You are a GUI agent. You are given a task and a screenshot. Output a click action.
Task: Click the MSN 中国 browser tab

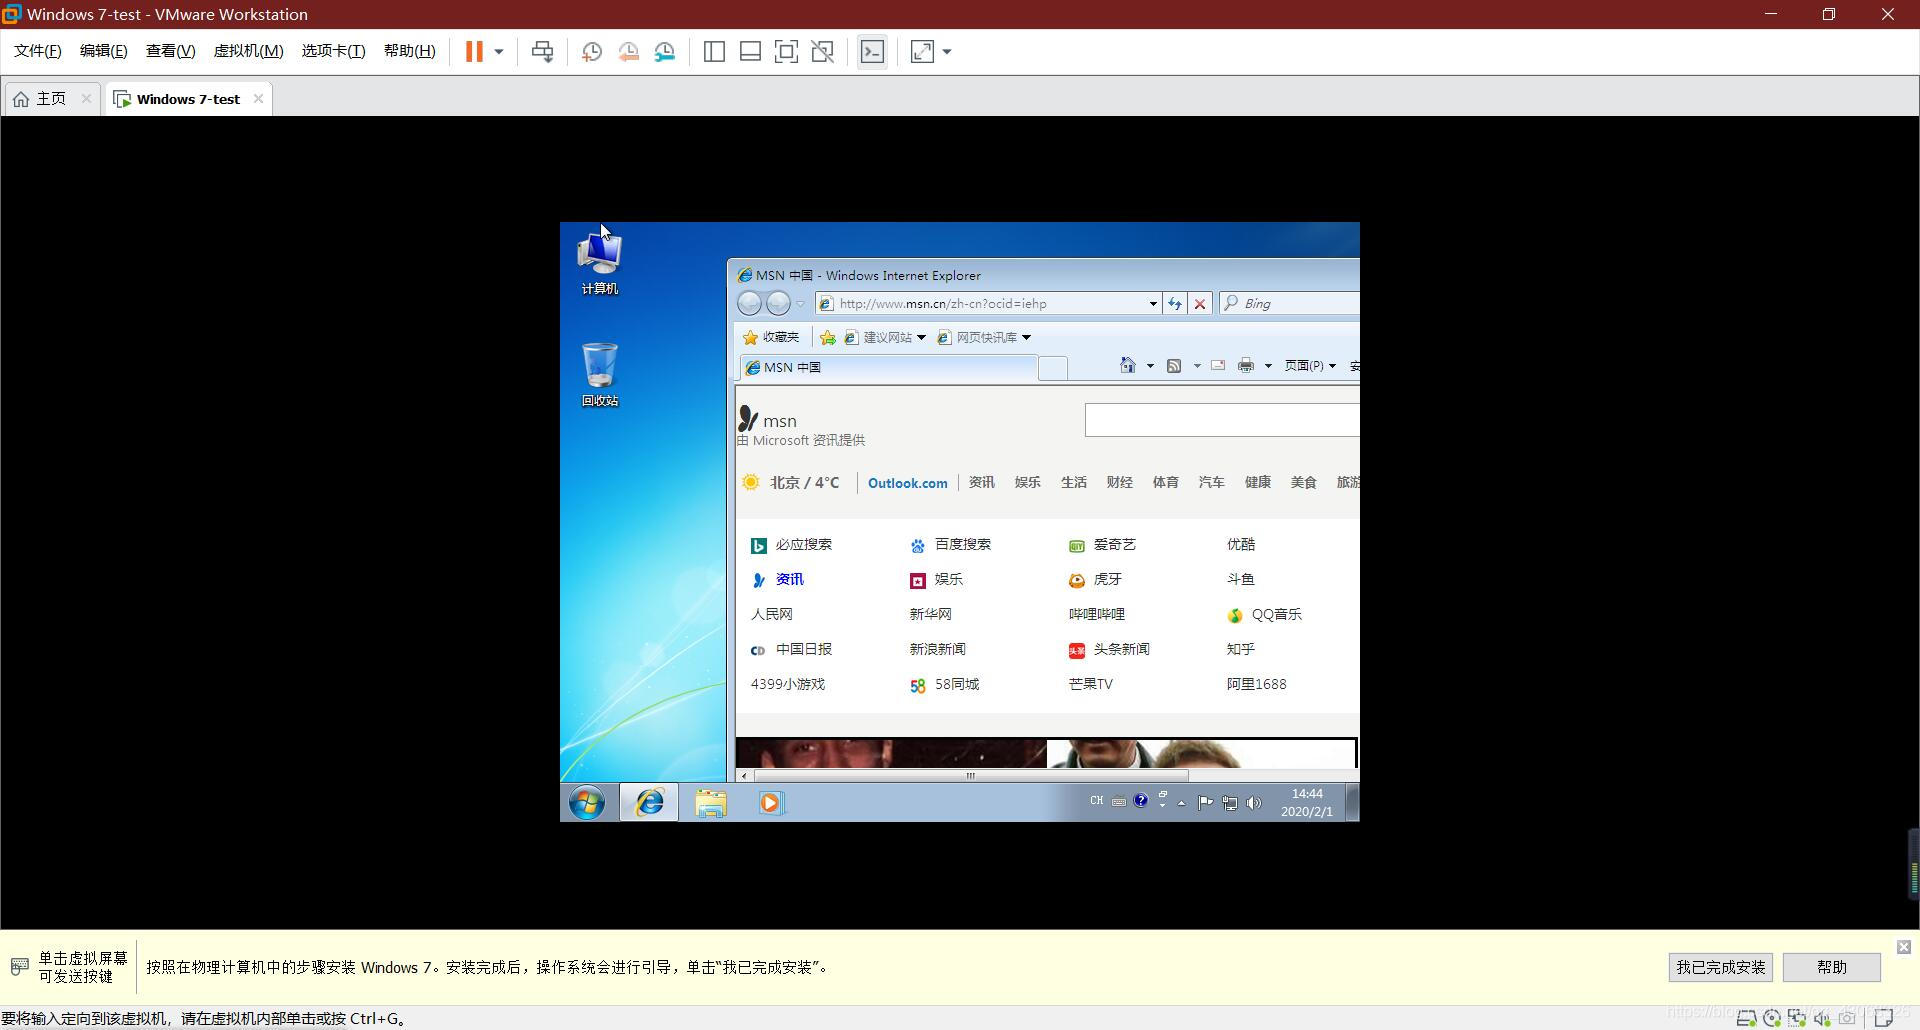(x=888, y=367)
